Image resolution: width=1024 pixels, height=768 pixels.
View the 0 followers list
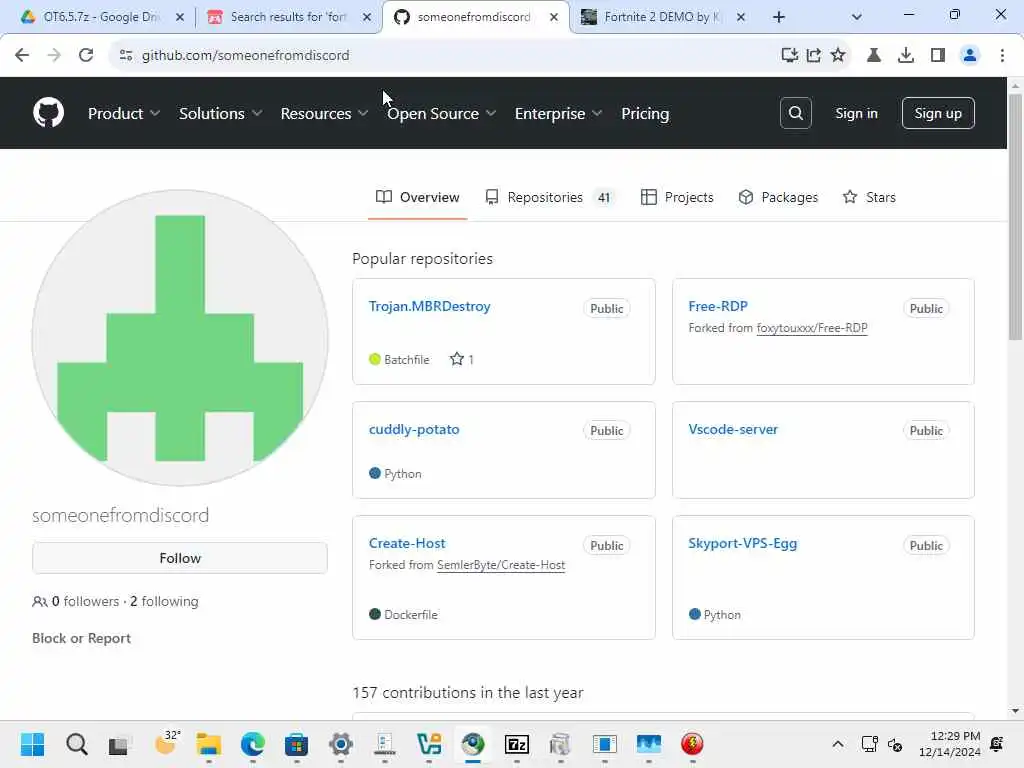tap(86, 601)
